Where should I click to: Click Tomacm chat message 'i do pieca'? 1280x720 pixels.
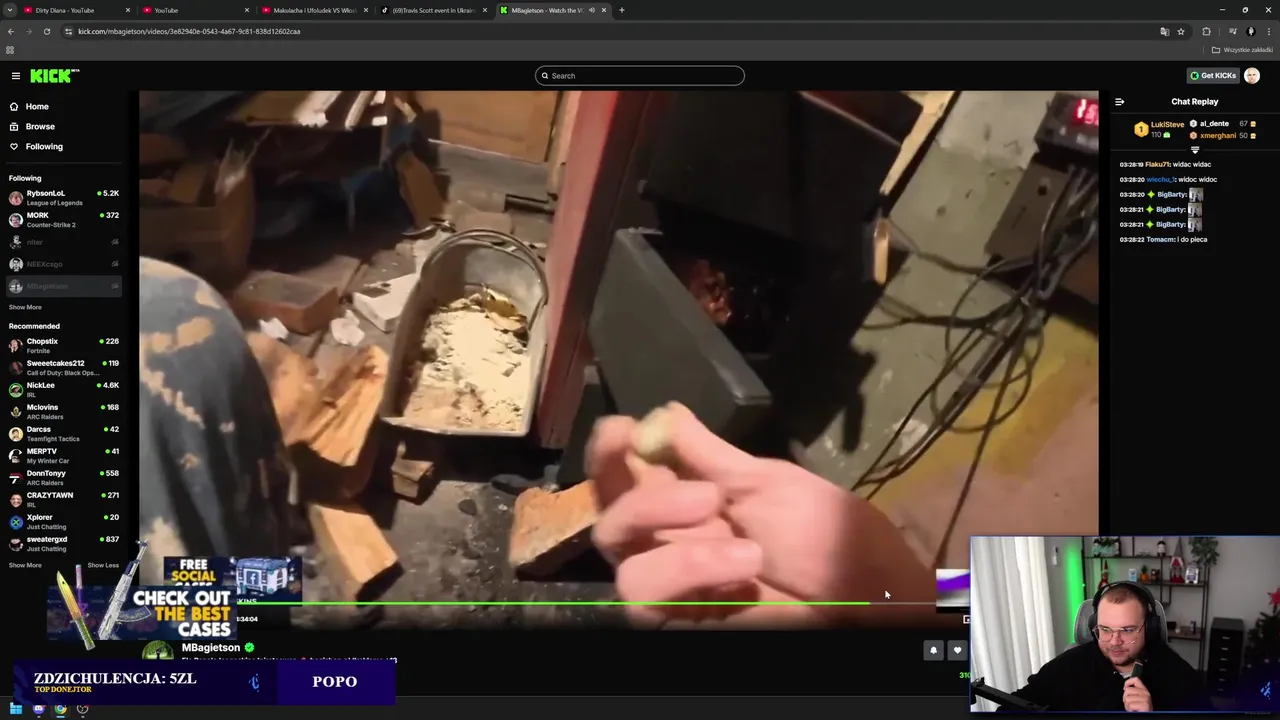tap(1163, 239)
